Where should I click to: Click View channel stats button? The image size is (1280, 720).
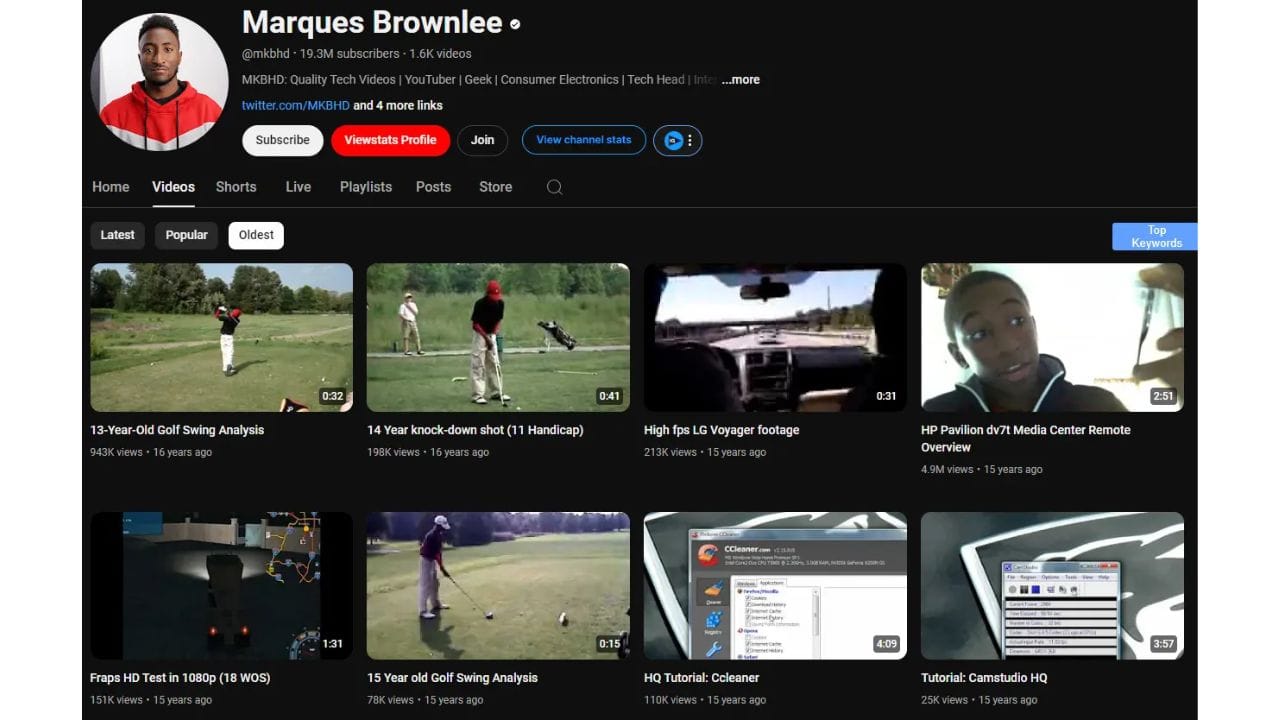point(584,140)
